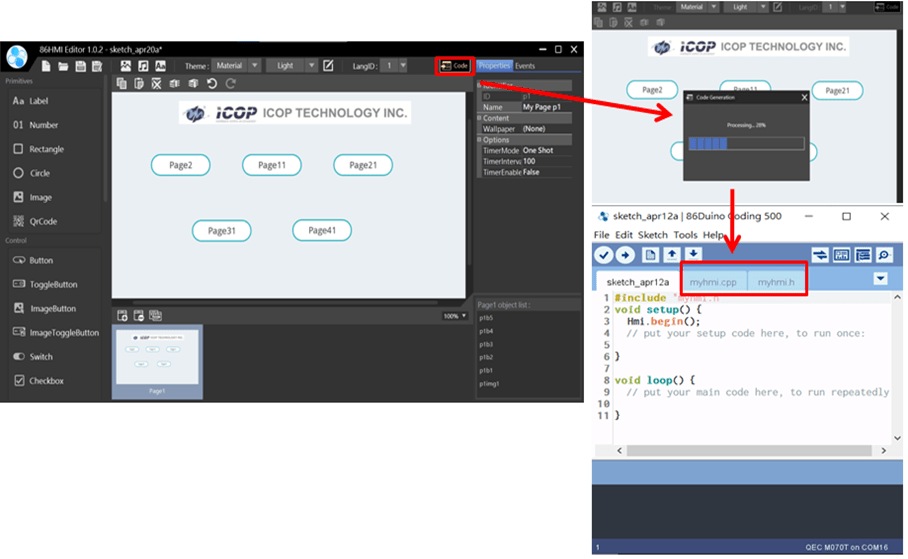Click the Code generation button in 86HMI Editor
This screenshot has height=559, width=908.
(x=454, y=65)
